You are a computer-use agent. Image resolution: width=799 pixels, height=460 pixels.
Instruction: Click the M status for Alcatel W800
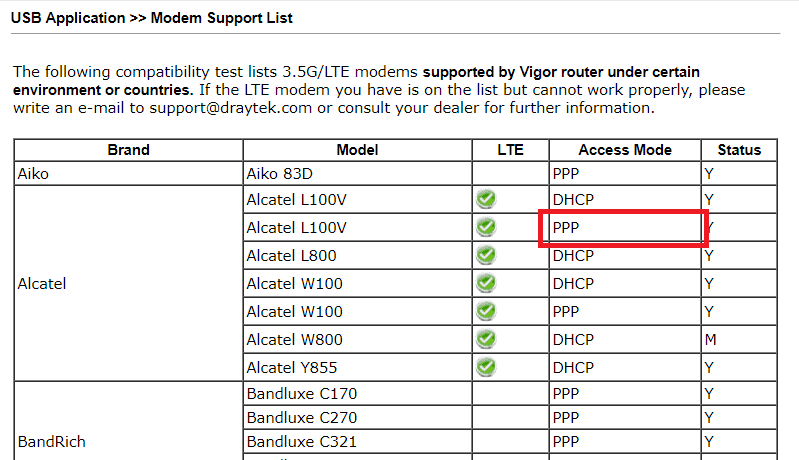pos(710,339)
